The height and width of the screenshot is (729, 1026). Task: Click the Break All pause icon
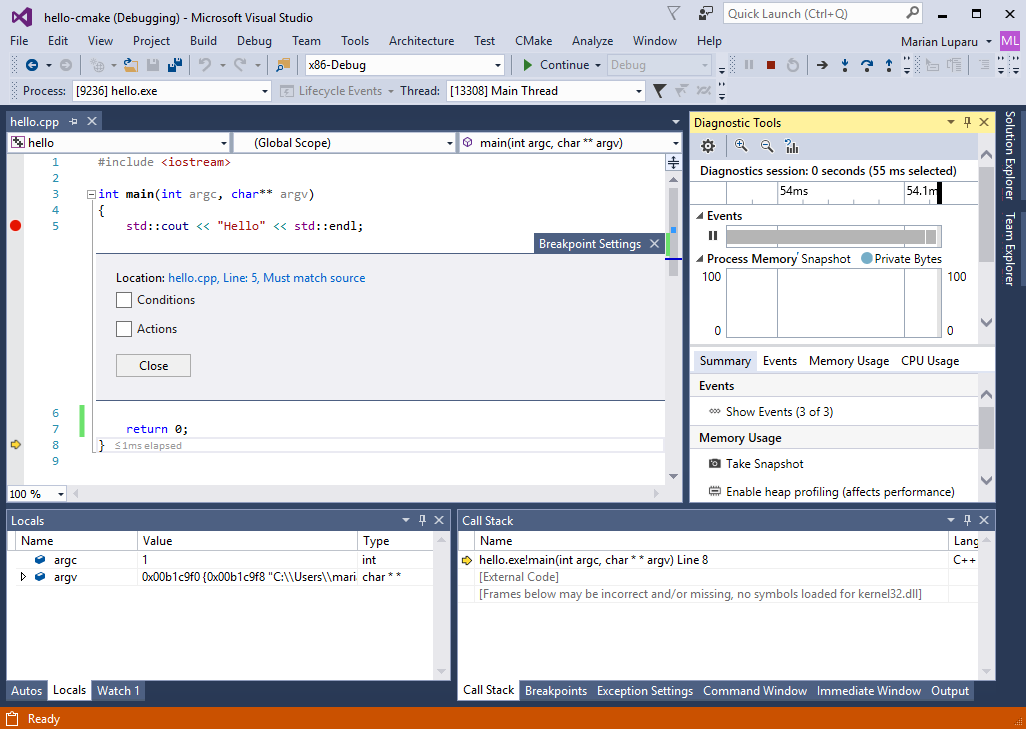coord(748,65)
